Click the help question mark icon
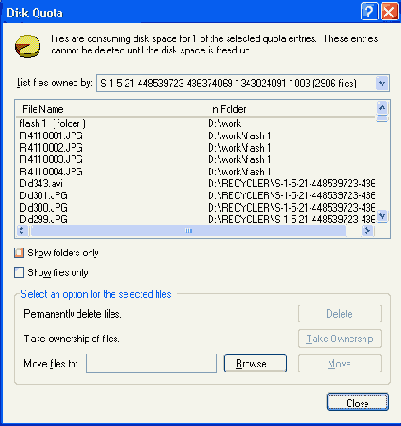Screen dimensions: 401x426 (x=369, y=12)
